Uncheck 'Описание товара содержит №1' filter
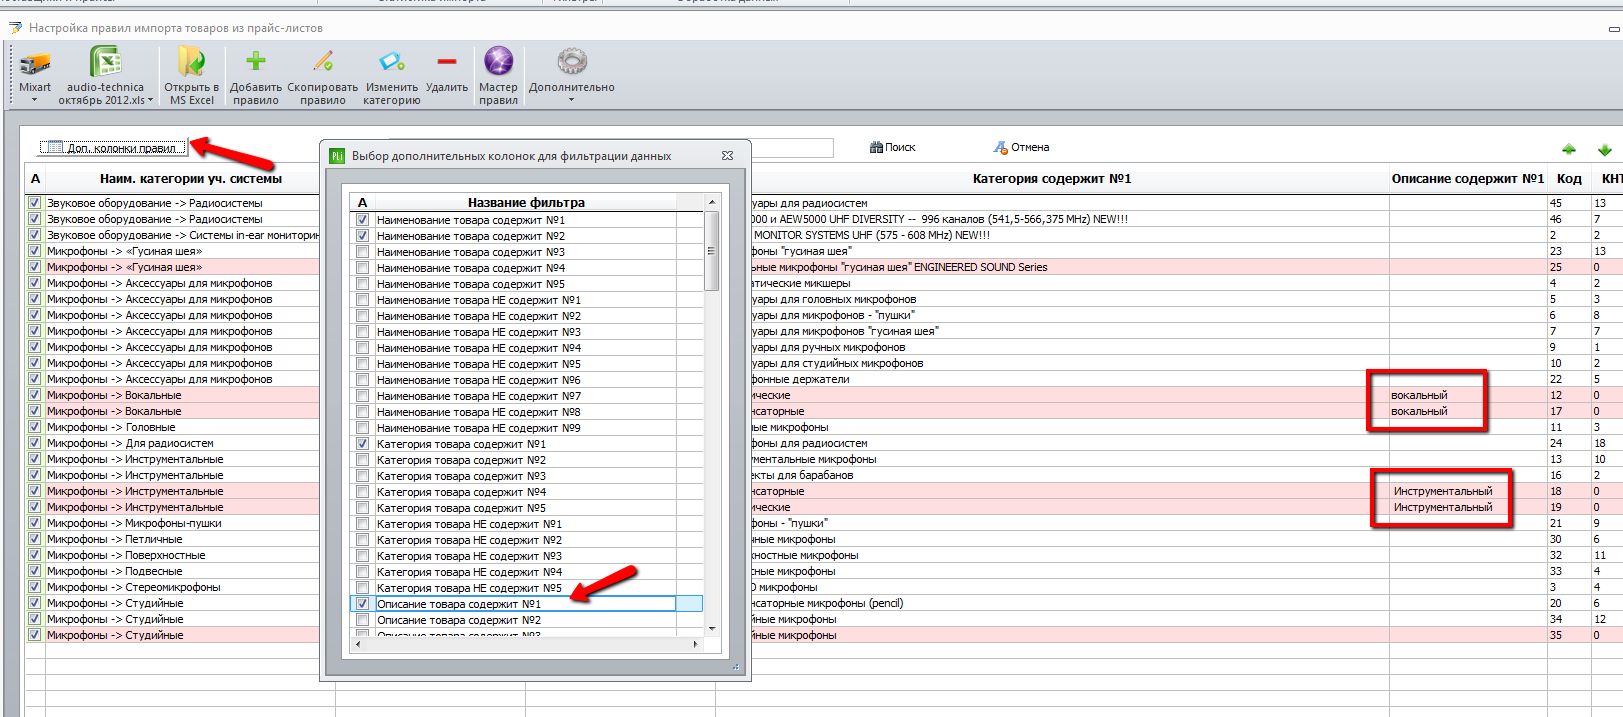Viewport: 1623px width, 717px height. point(362,604)
